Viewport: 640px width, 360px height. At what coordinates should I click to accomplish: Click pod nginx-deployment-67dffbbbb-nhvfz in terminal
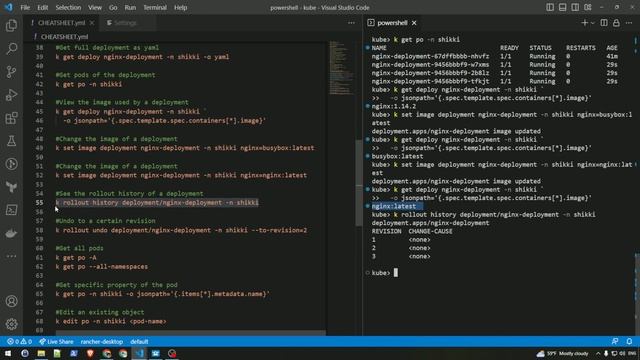430,56
